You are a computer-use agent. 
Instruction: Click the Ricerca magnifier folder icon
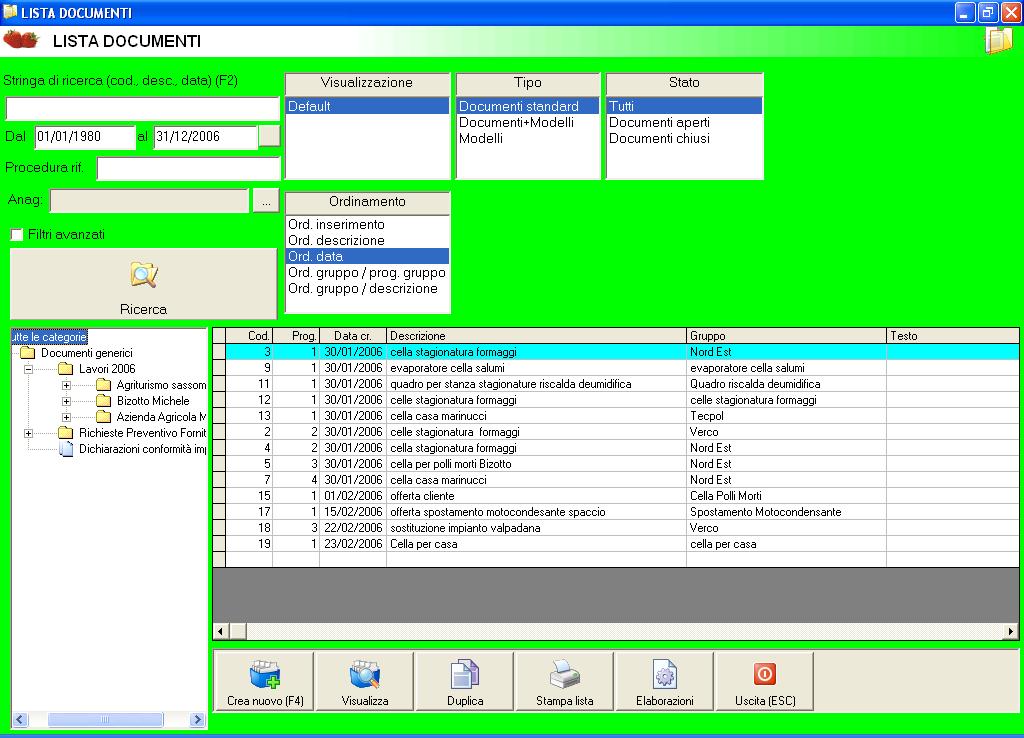(x=144, y=275)
